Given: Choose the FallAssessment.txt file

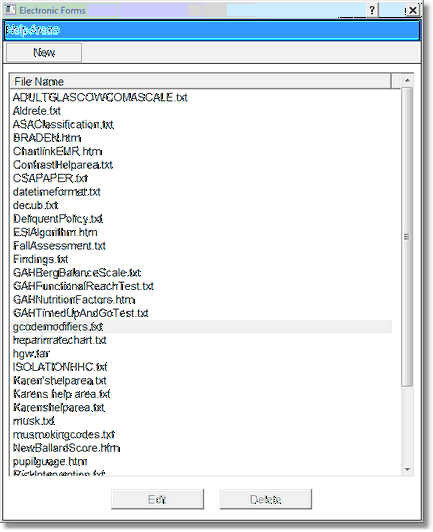Looking at the screenshot, I should click(x=59, y=246).
